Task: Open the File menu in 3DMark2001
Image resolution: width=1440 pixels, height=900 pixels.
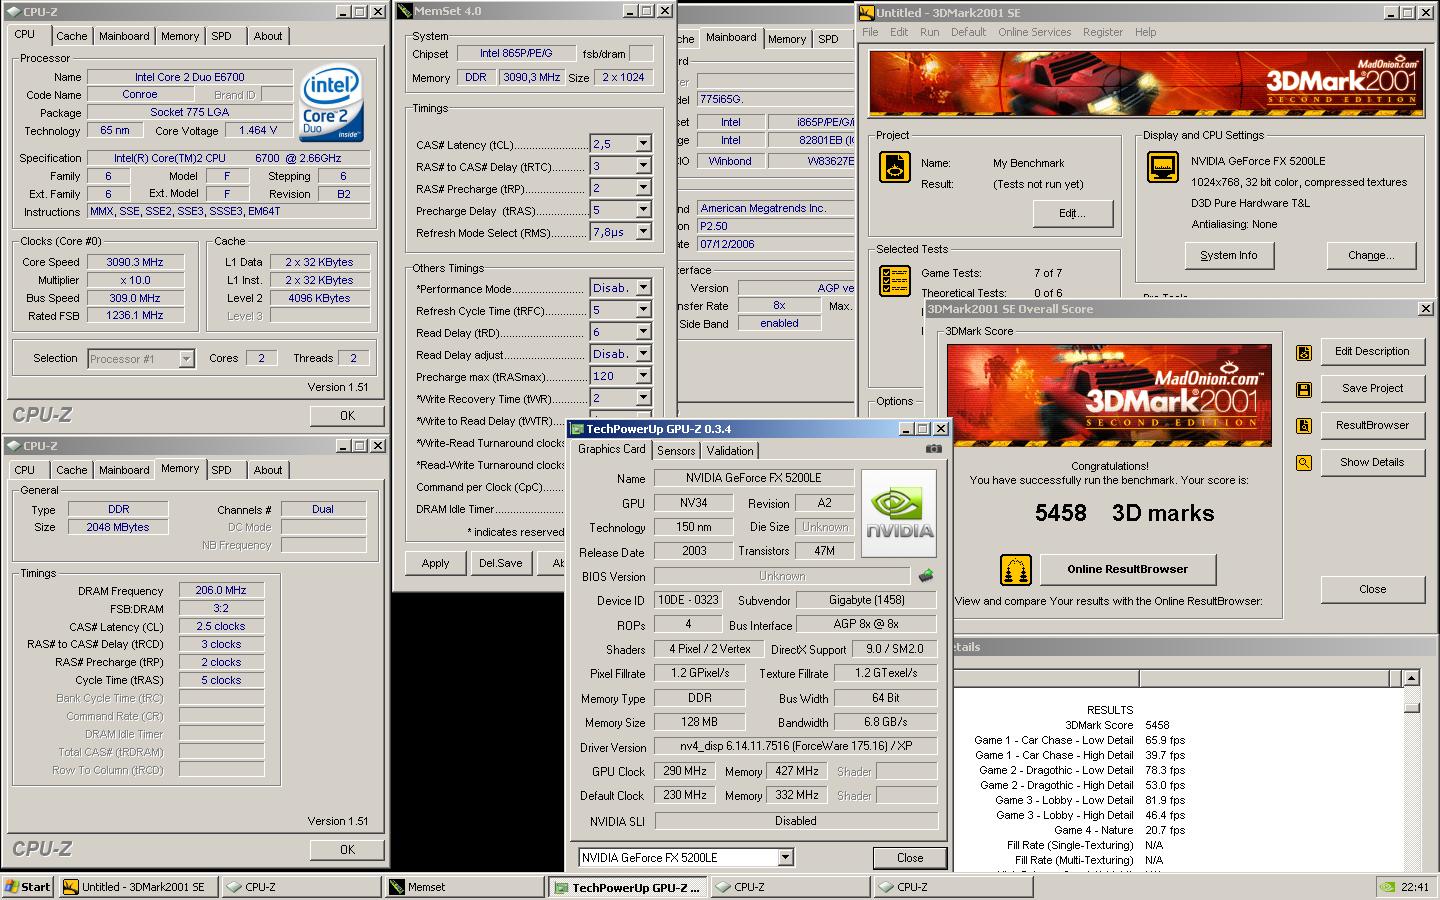Action: 870,32
